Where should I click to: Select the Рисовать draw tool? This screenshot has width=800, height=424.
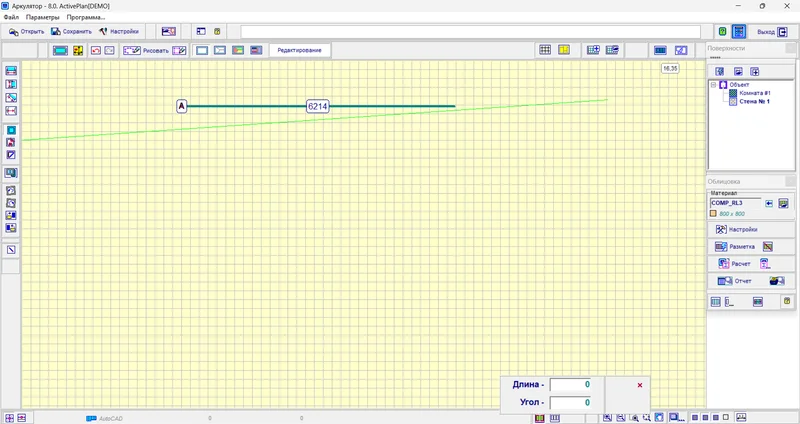145,50
